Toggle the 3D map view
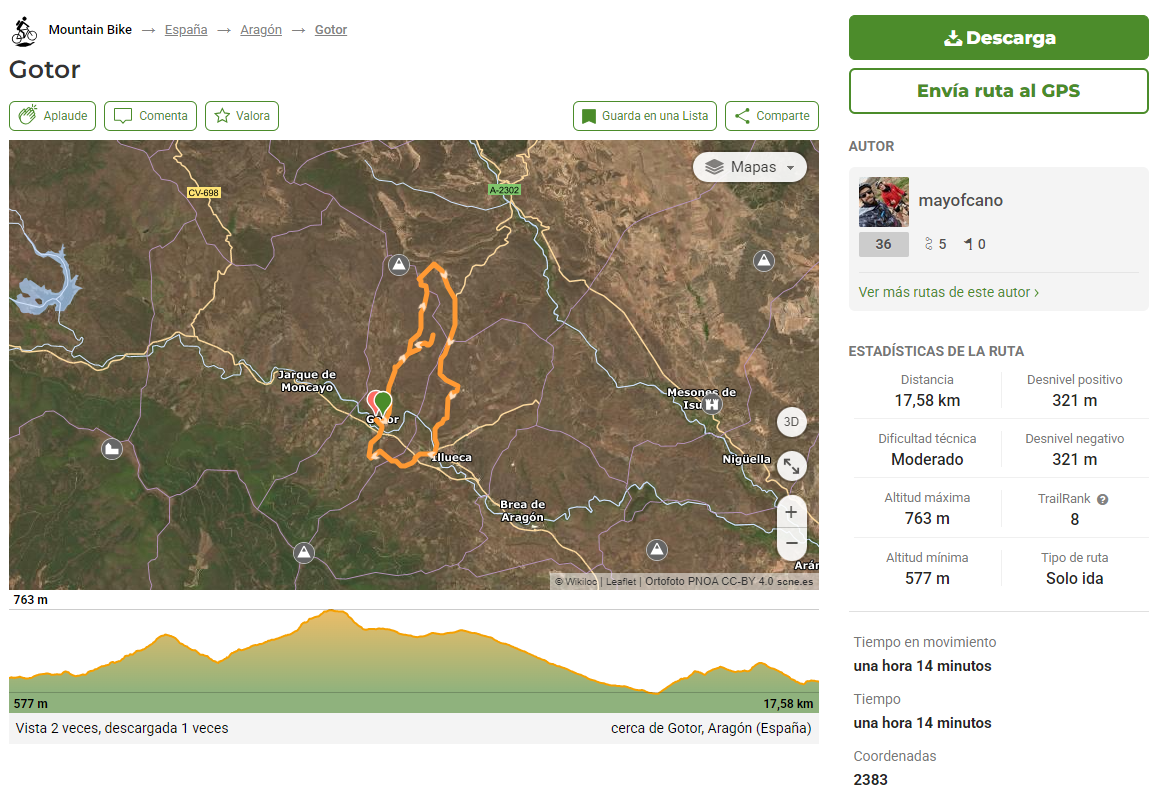The image size is (1158, 796). coord(791,422)
